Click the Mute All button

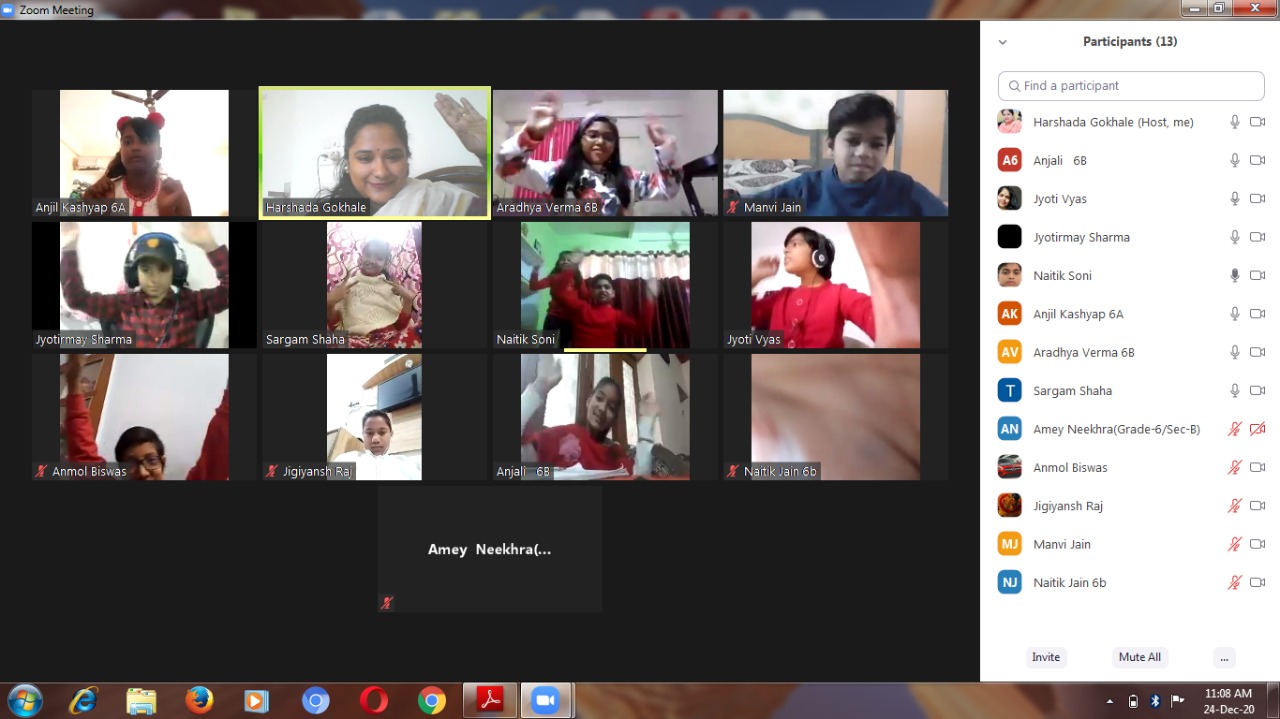(x=1140, y=657)
